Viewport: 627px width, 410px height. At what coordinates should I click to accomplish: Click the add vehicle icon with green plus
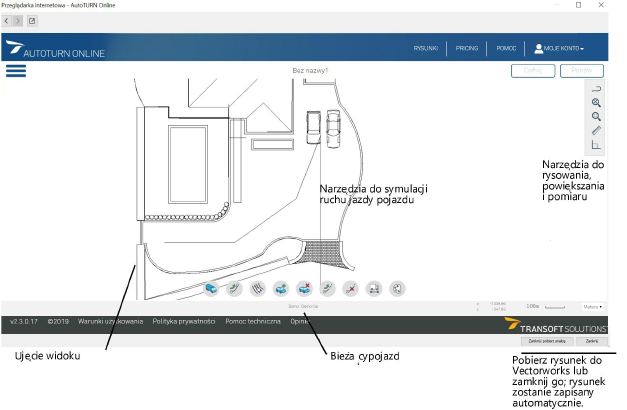pos(281,288)
